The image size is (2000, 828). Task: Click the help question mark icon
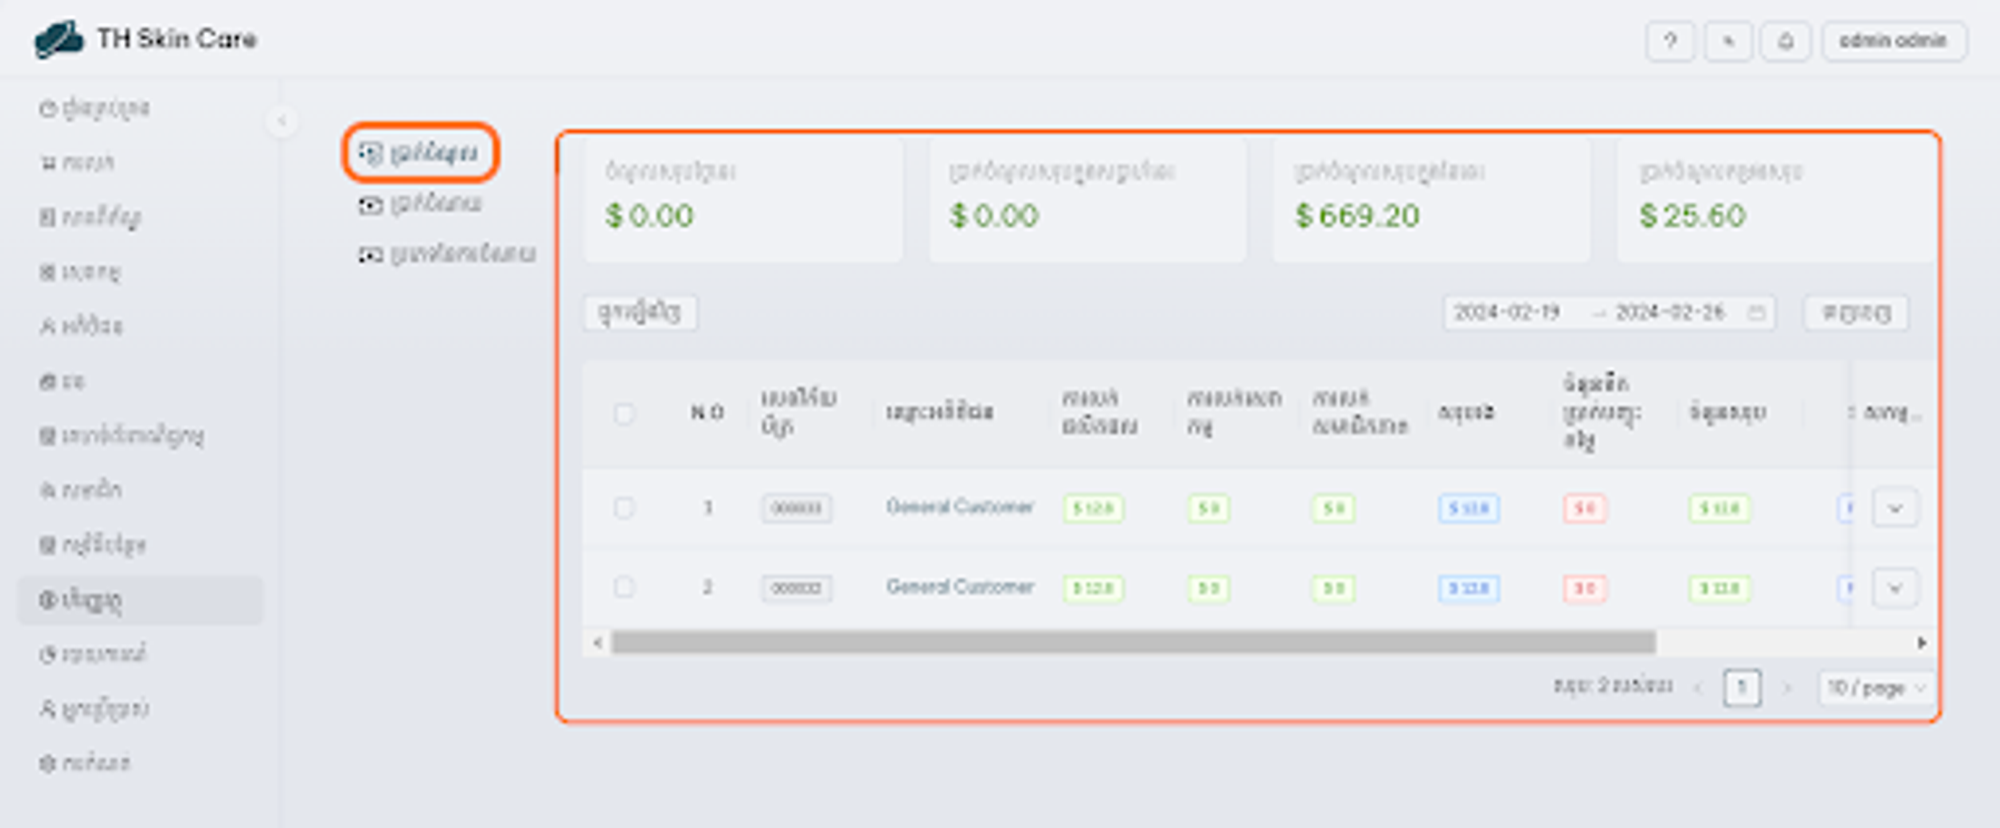[x=1669, y=41]
